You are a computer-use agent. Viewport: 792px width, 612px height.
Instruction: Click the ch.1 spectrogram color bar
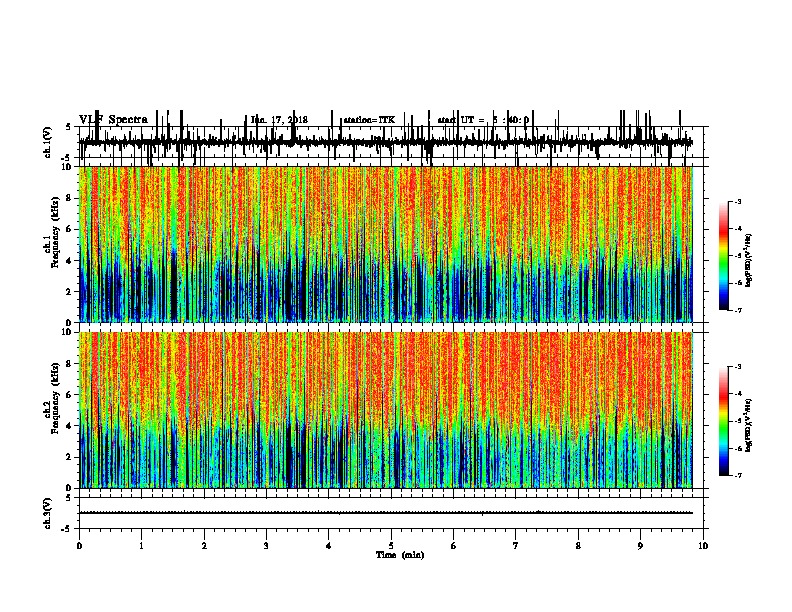point(723,255)
